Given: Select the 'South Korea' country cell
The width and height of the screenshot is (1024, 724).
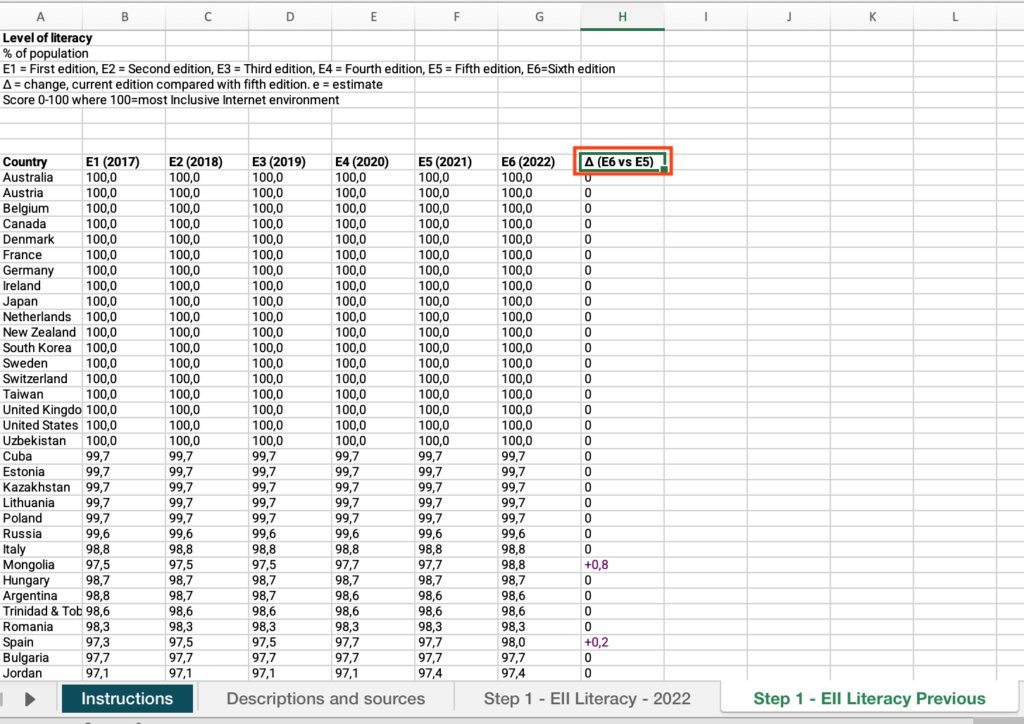Looking at the screenshot, I should coord(41,348).
